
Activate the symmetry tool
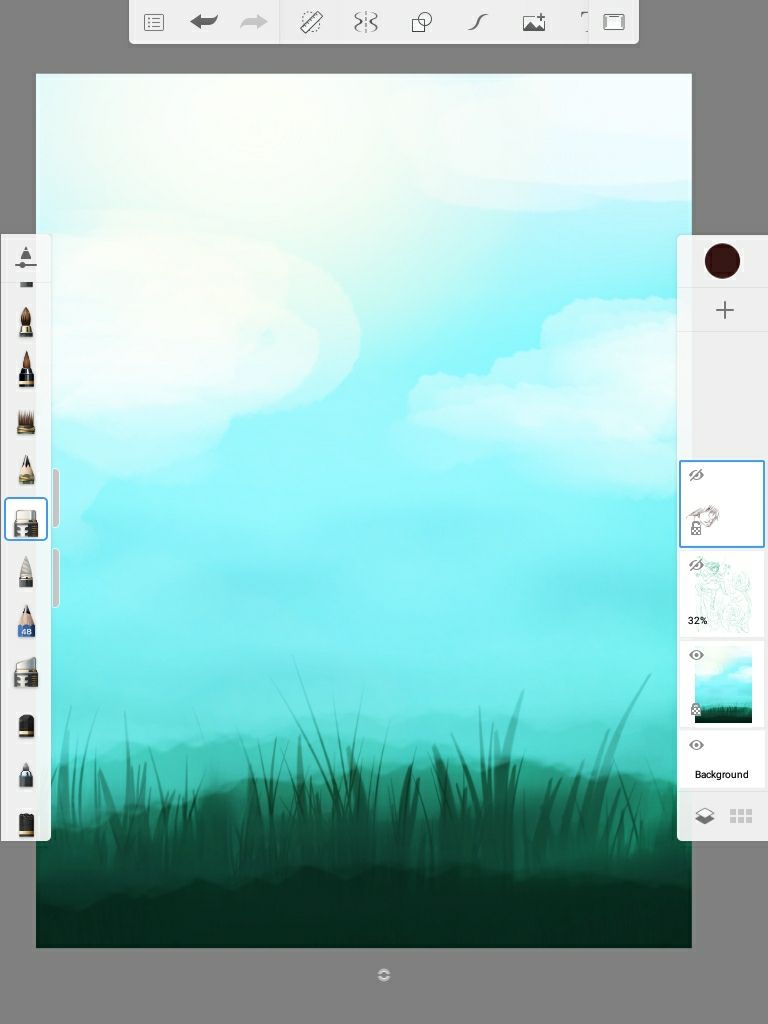pos(366,23)
